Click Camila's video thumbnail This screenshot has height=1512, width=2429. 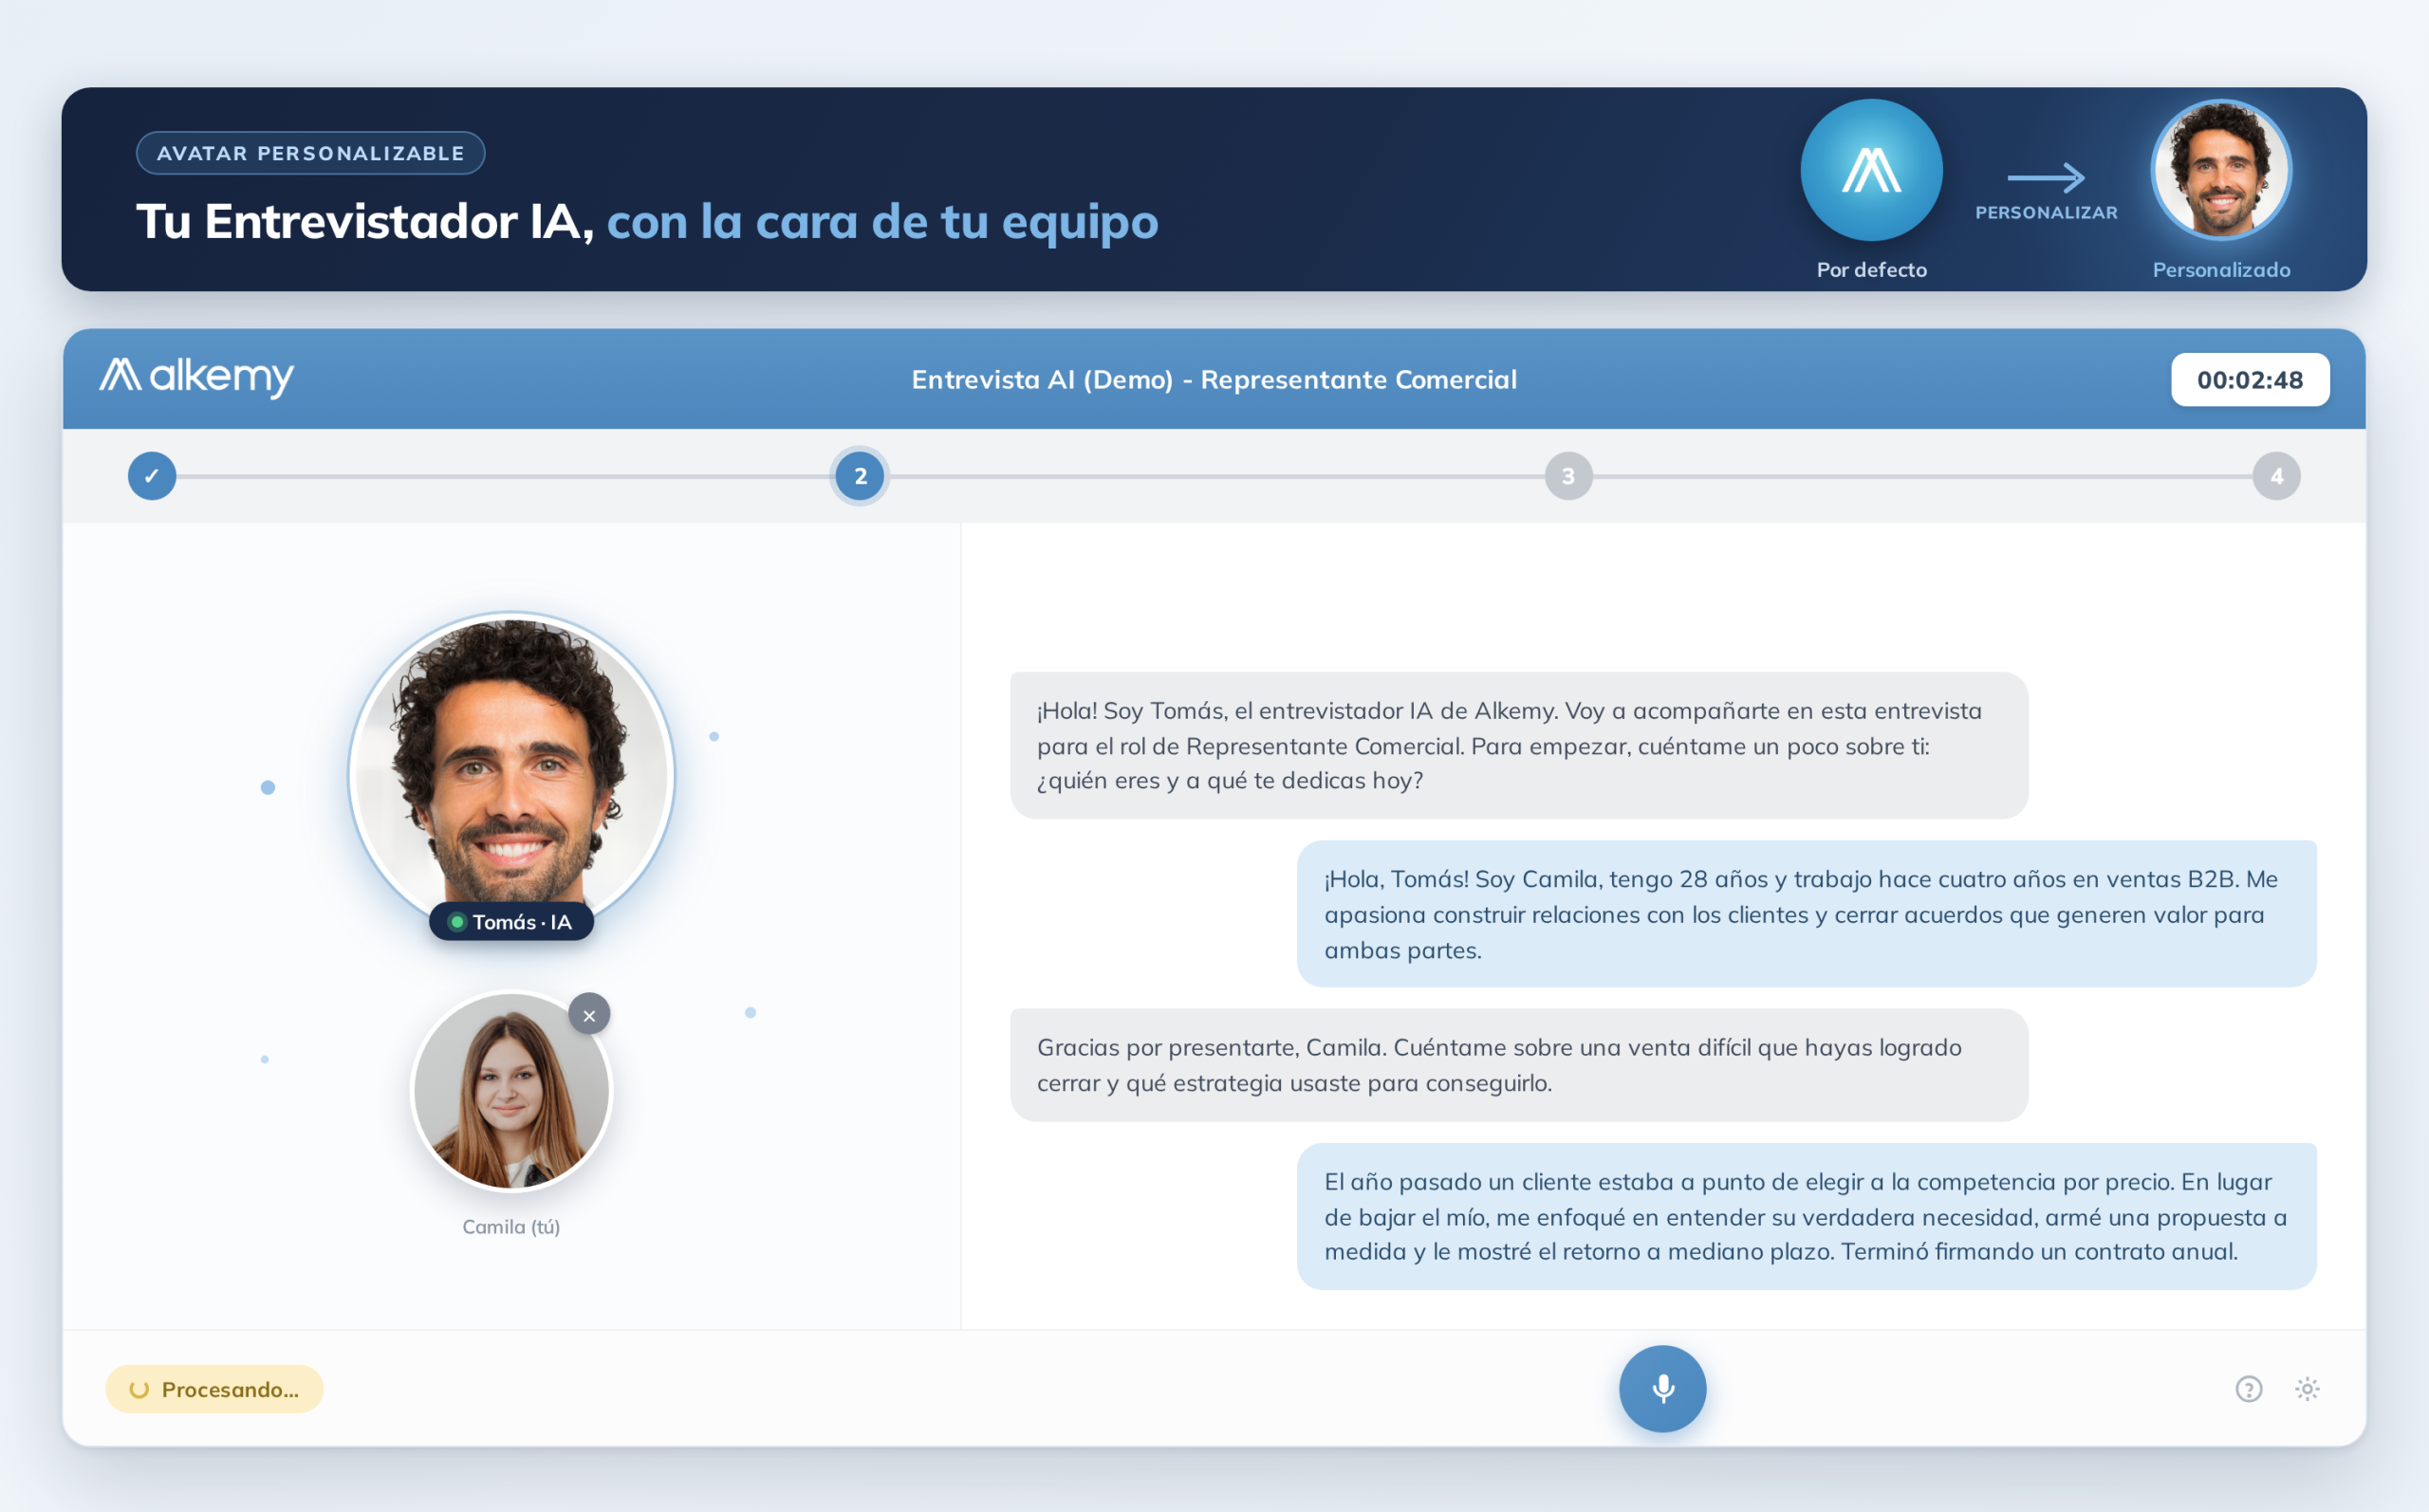pyautogui.click(x=511, y=1091)
